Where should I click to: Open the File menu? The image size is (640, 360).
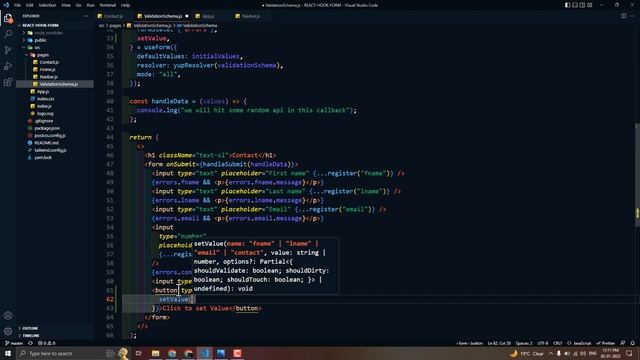(x=18, y=5)
